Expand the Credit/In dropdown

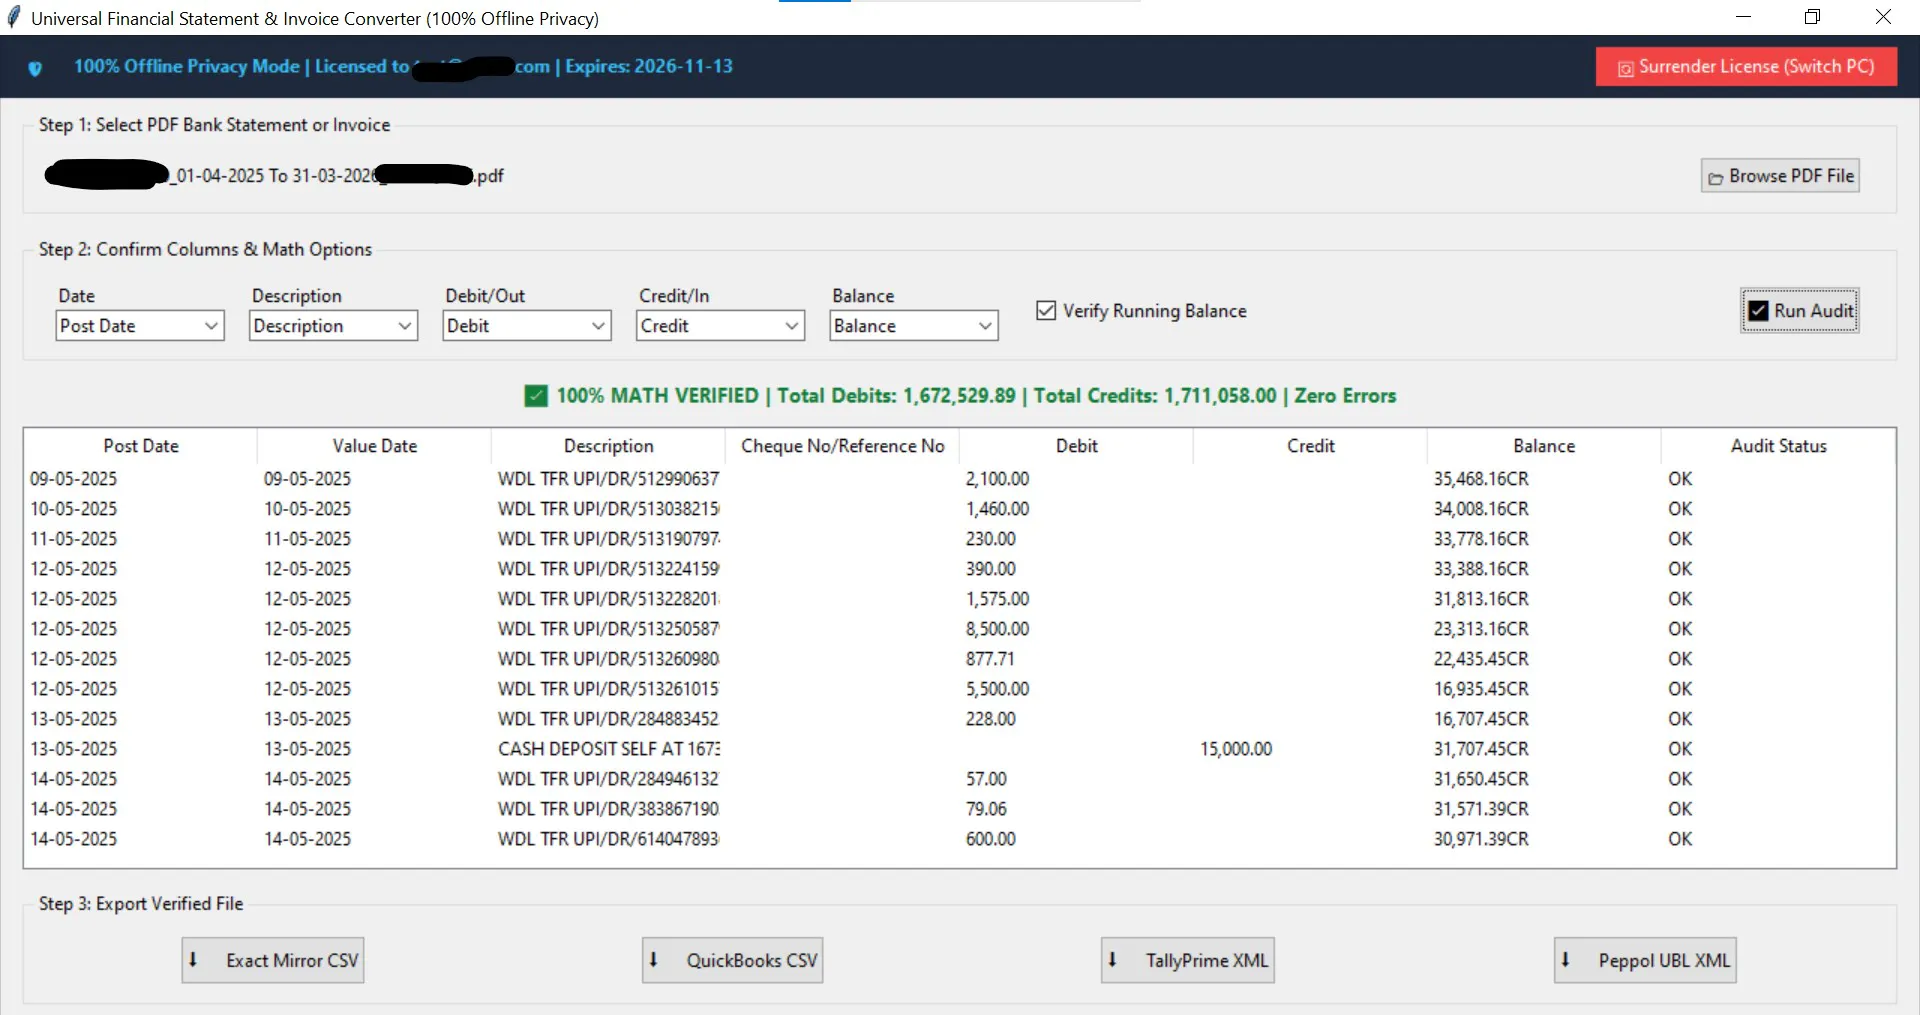(x=720, y=326)
